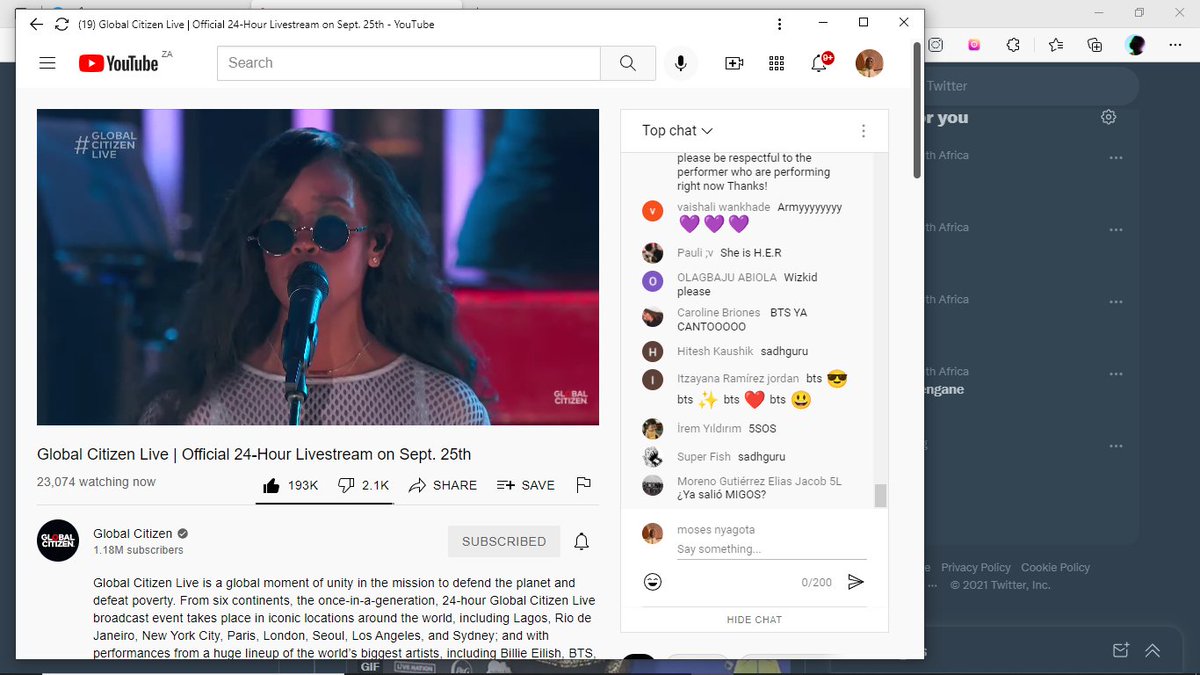Open the live chat three-dot menu
The width and height of the screenshot is (1200, 675).
(x=863, y=131)
